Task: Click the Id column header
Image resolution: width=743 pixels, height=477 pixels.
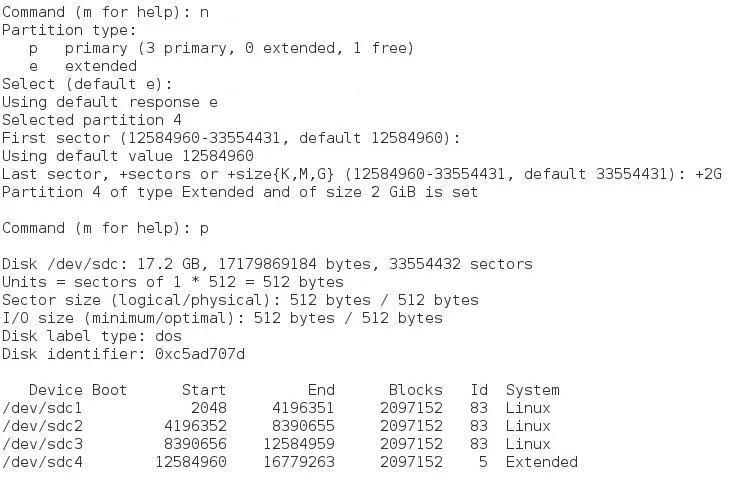Action: 479,390
